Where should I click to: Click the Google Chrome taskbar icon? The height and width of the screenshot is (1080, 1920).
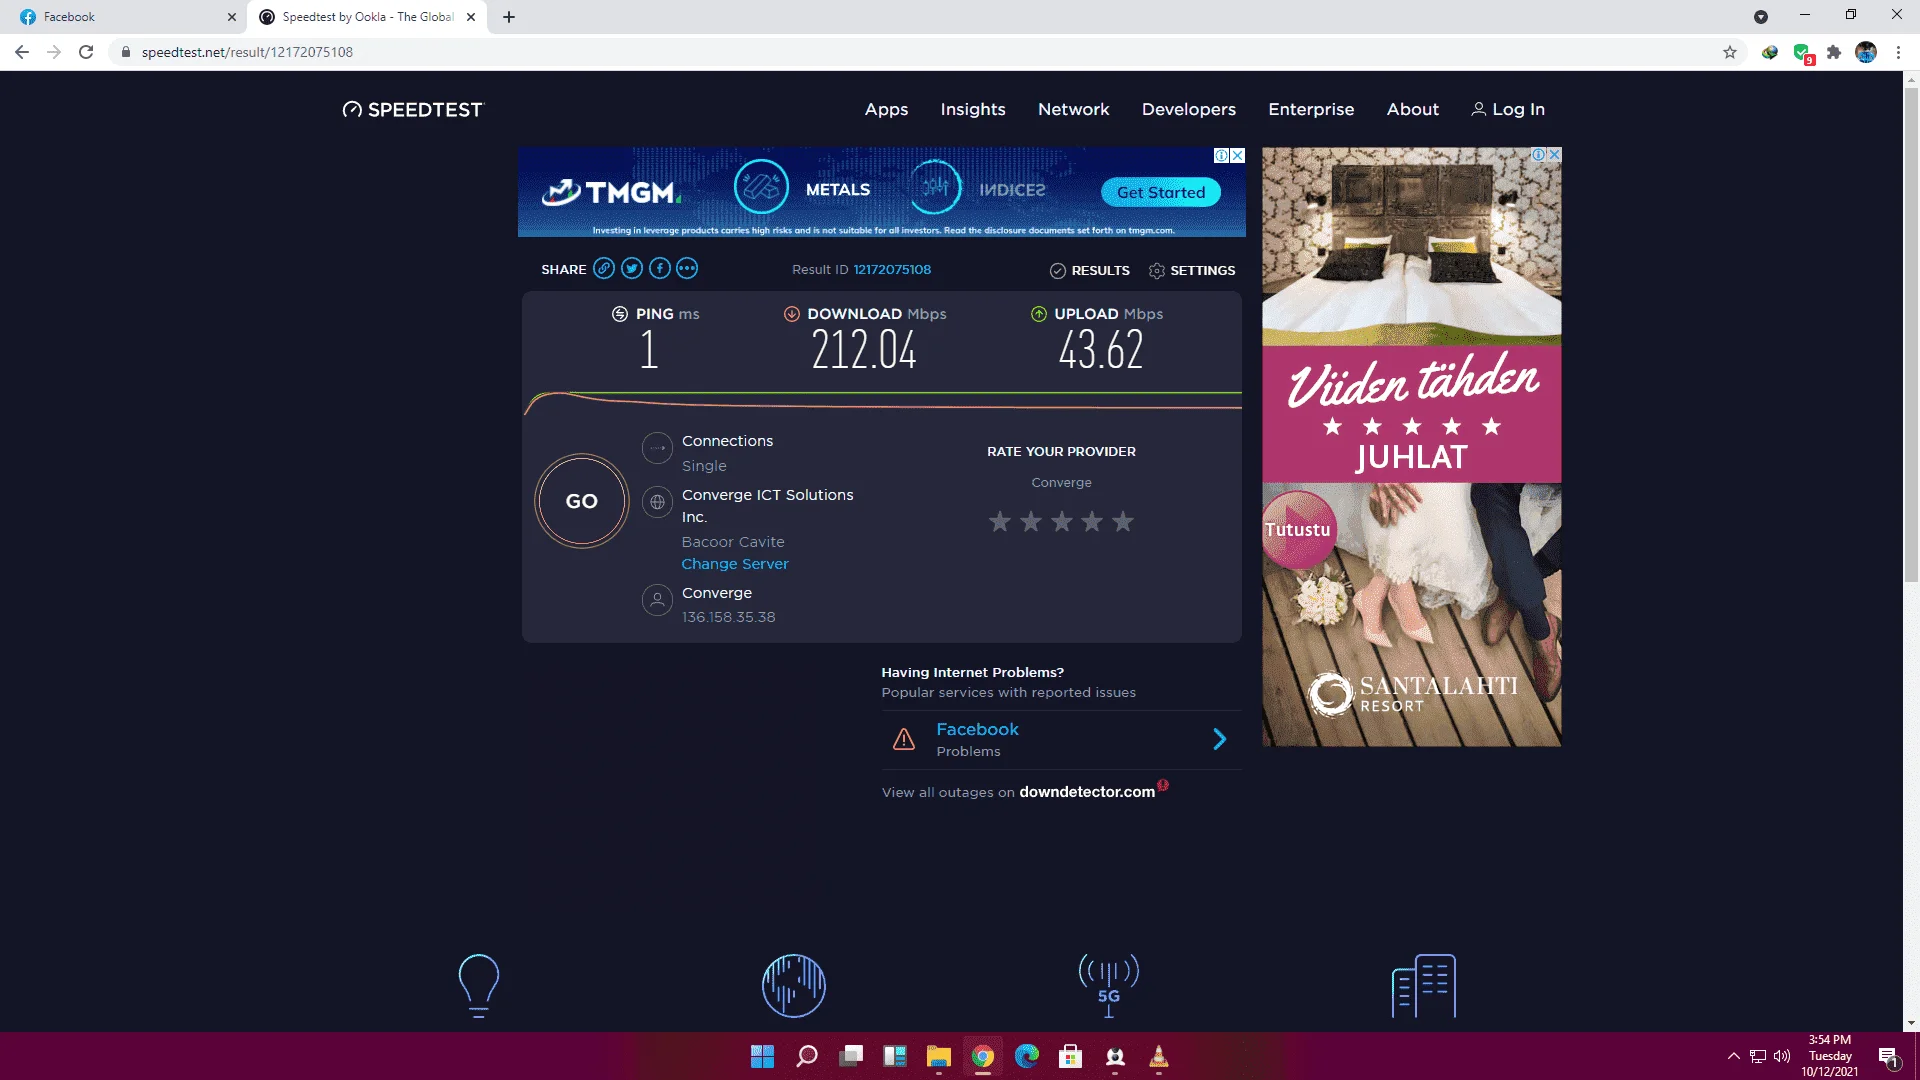pyautogui.click(x=983, y=1057)
